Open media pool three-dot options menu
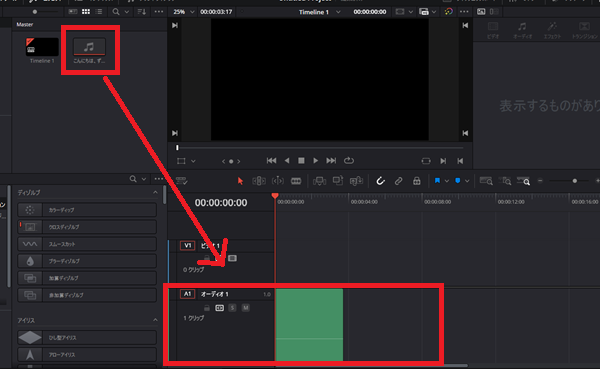This screenshot has height=369, width=600. click(158, 12)
